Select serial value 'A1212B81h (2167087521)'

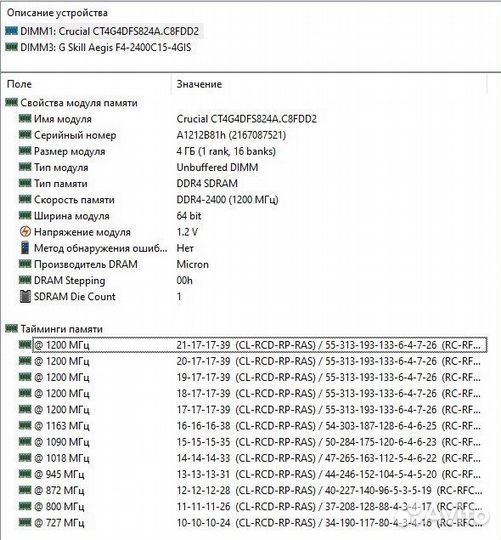[231, 135]
